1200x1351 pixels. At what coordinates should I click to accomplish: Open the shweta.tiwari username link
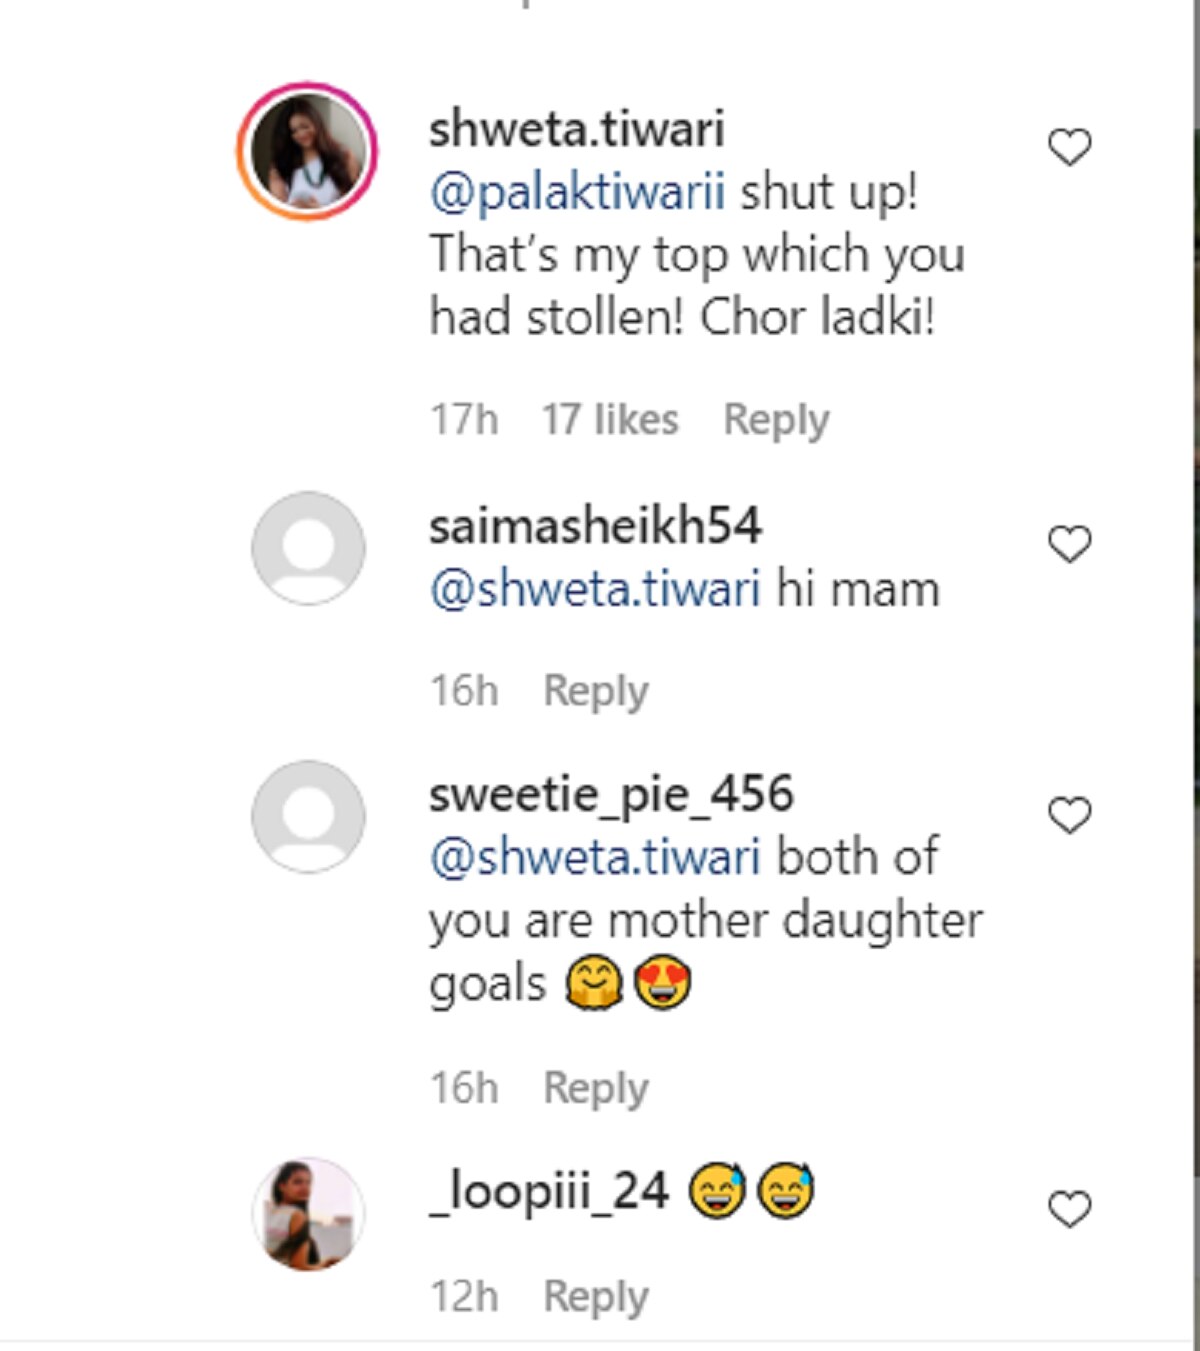click(x=577, y=129)
